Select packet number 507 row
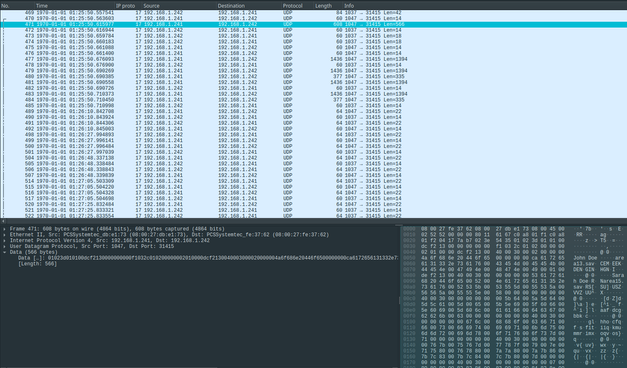Viewport: 627px width, 368px height. (314, 175)
